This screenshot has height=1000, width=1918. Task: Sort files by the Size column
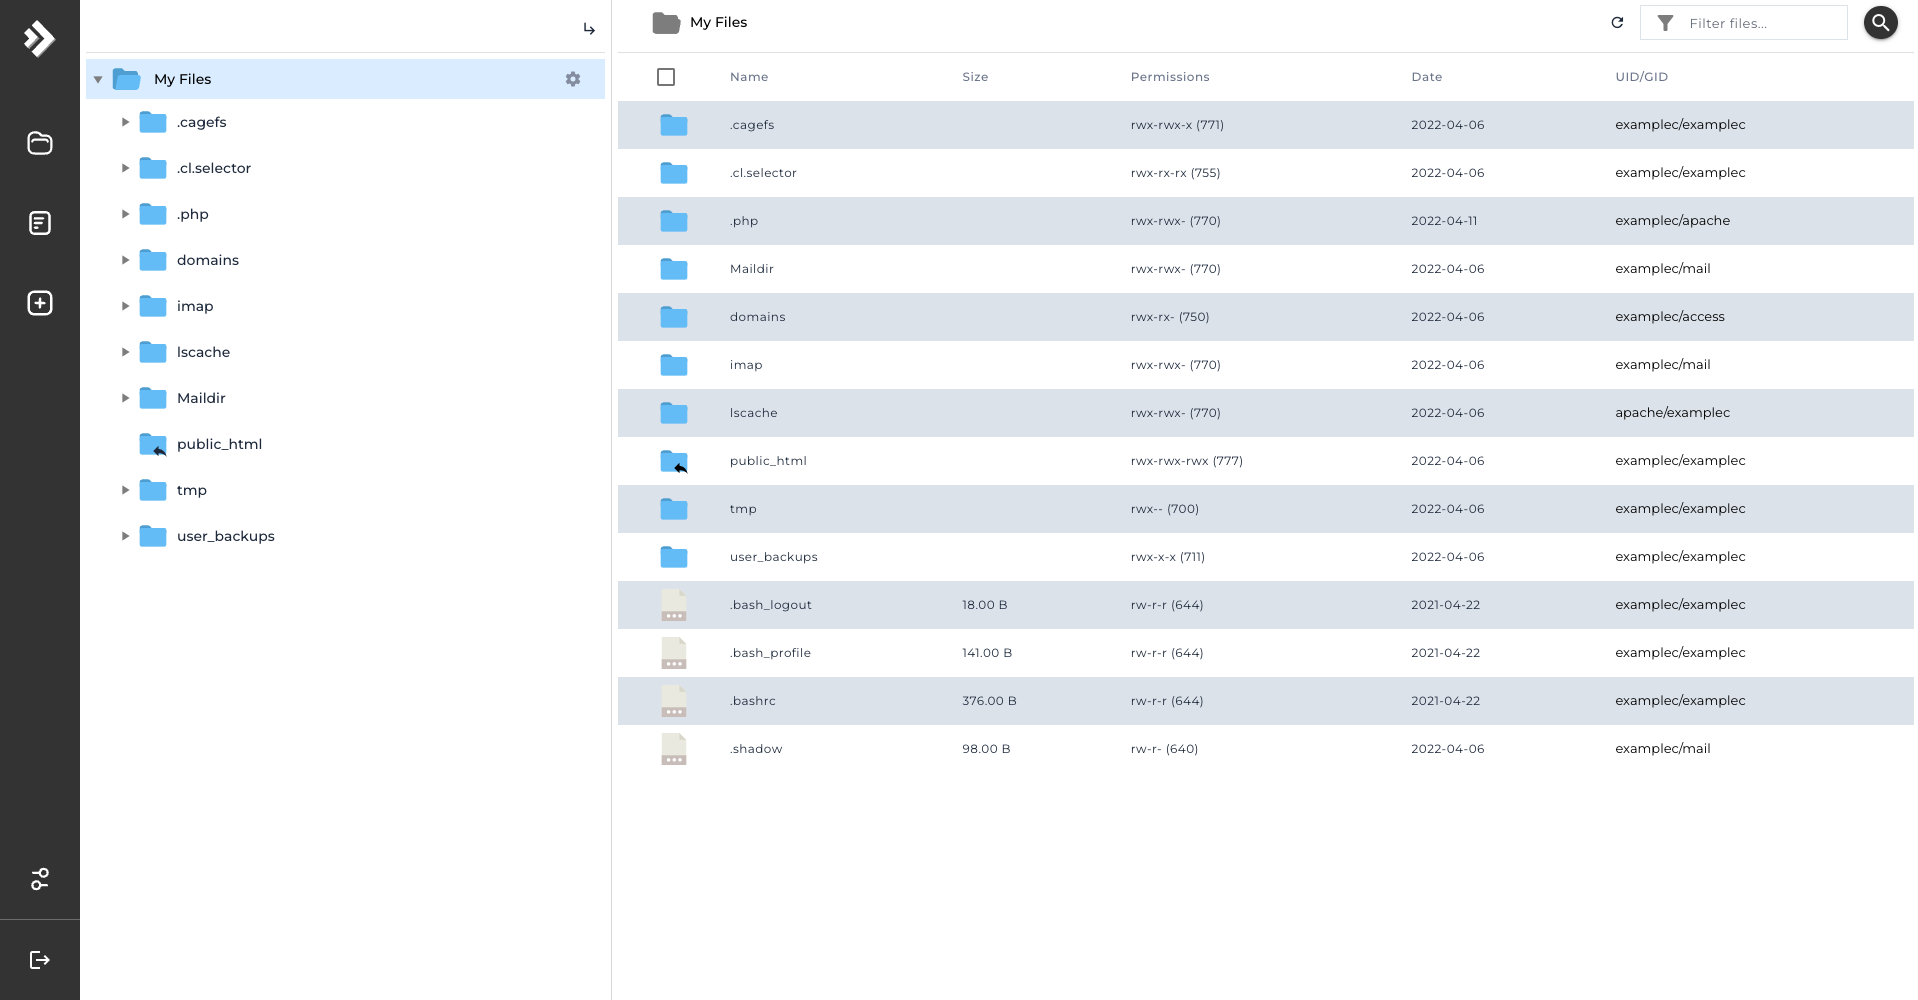click(975, 76)
